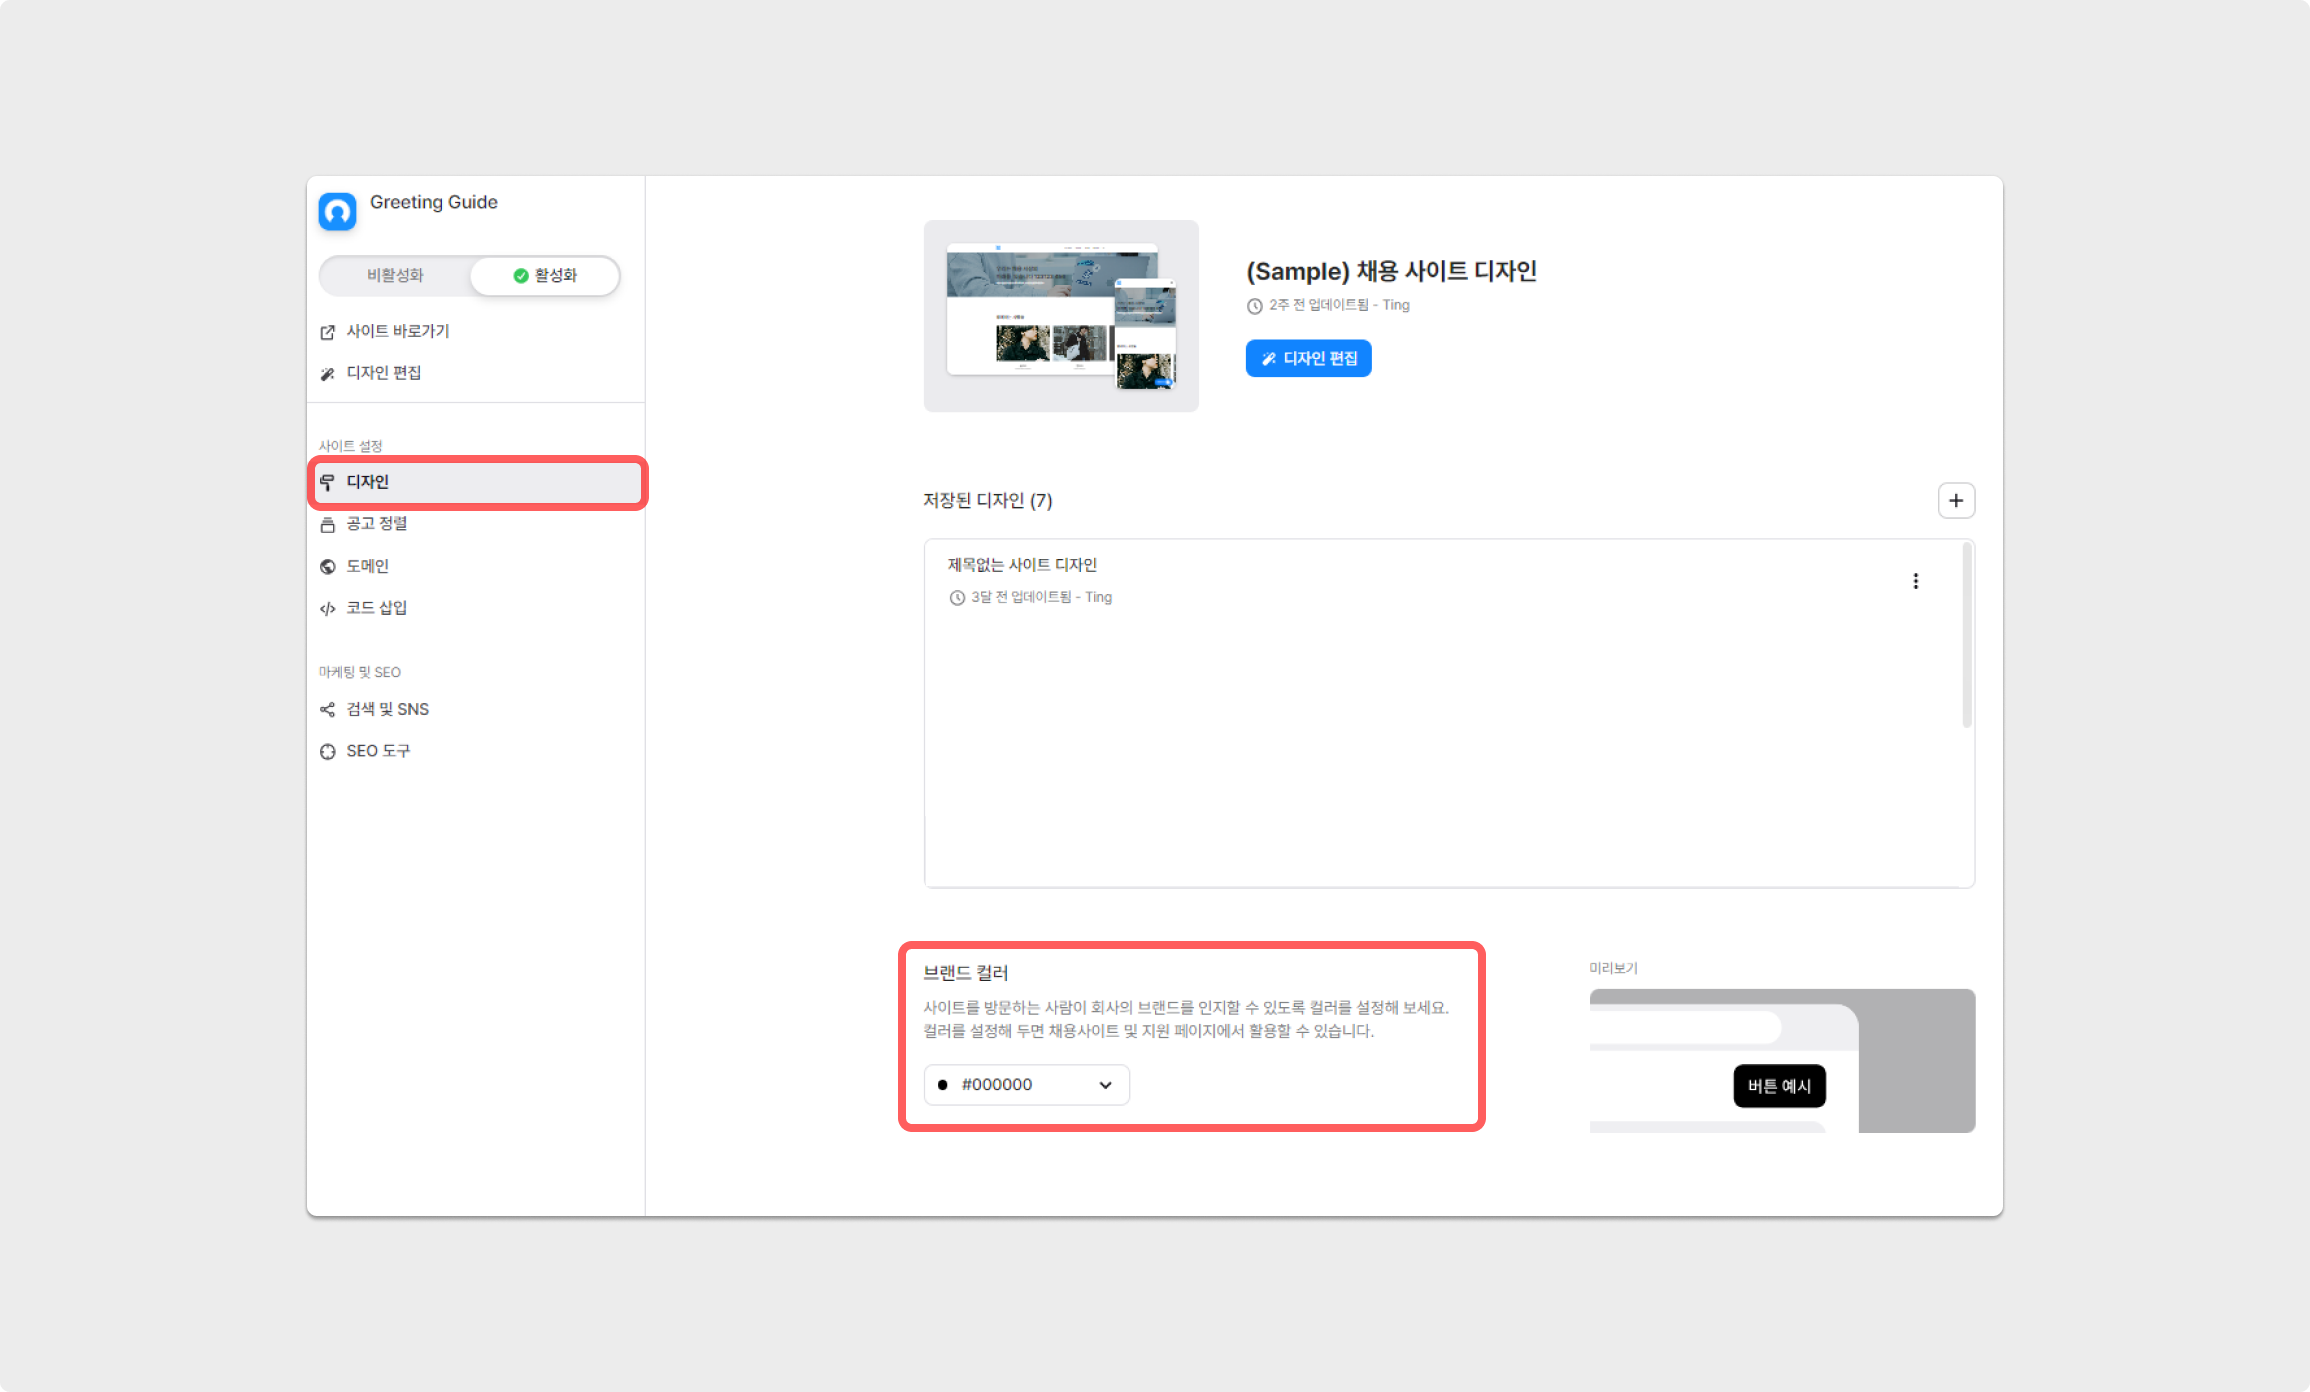Viewport: 2310px width, 1392px height.
Task: Select the 활성화 toggle option
Action: [x=545, y=276]
